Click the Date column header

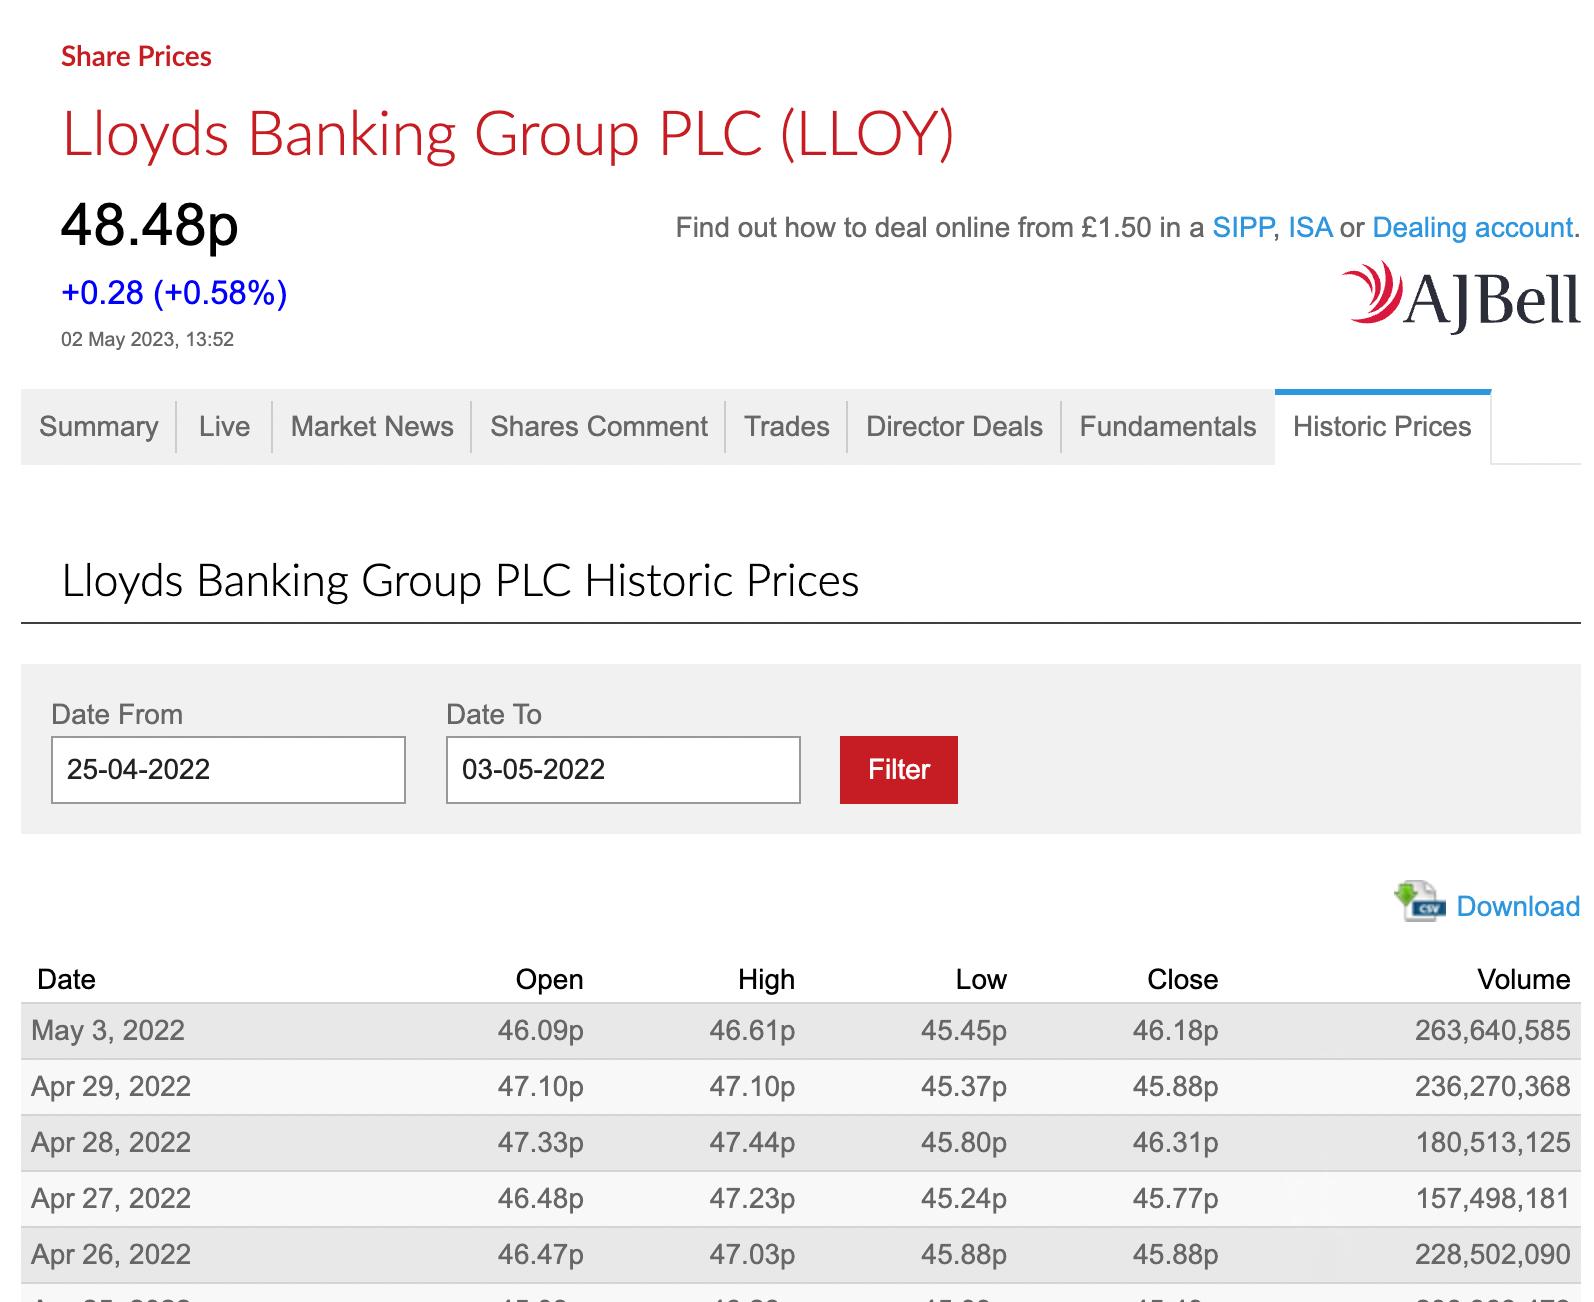point(66,979)
